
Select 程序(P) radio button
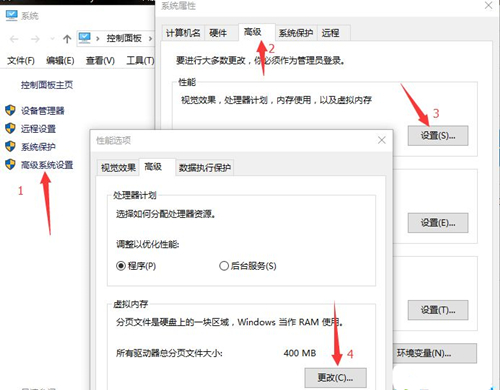point(136,266)
